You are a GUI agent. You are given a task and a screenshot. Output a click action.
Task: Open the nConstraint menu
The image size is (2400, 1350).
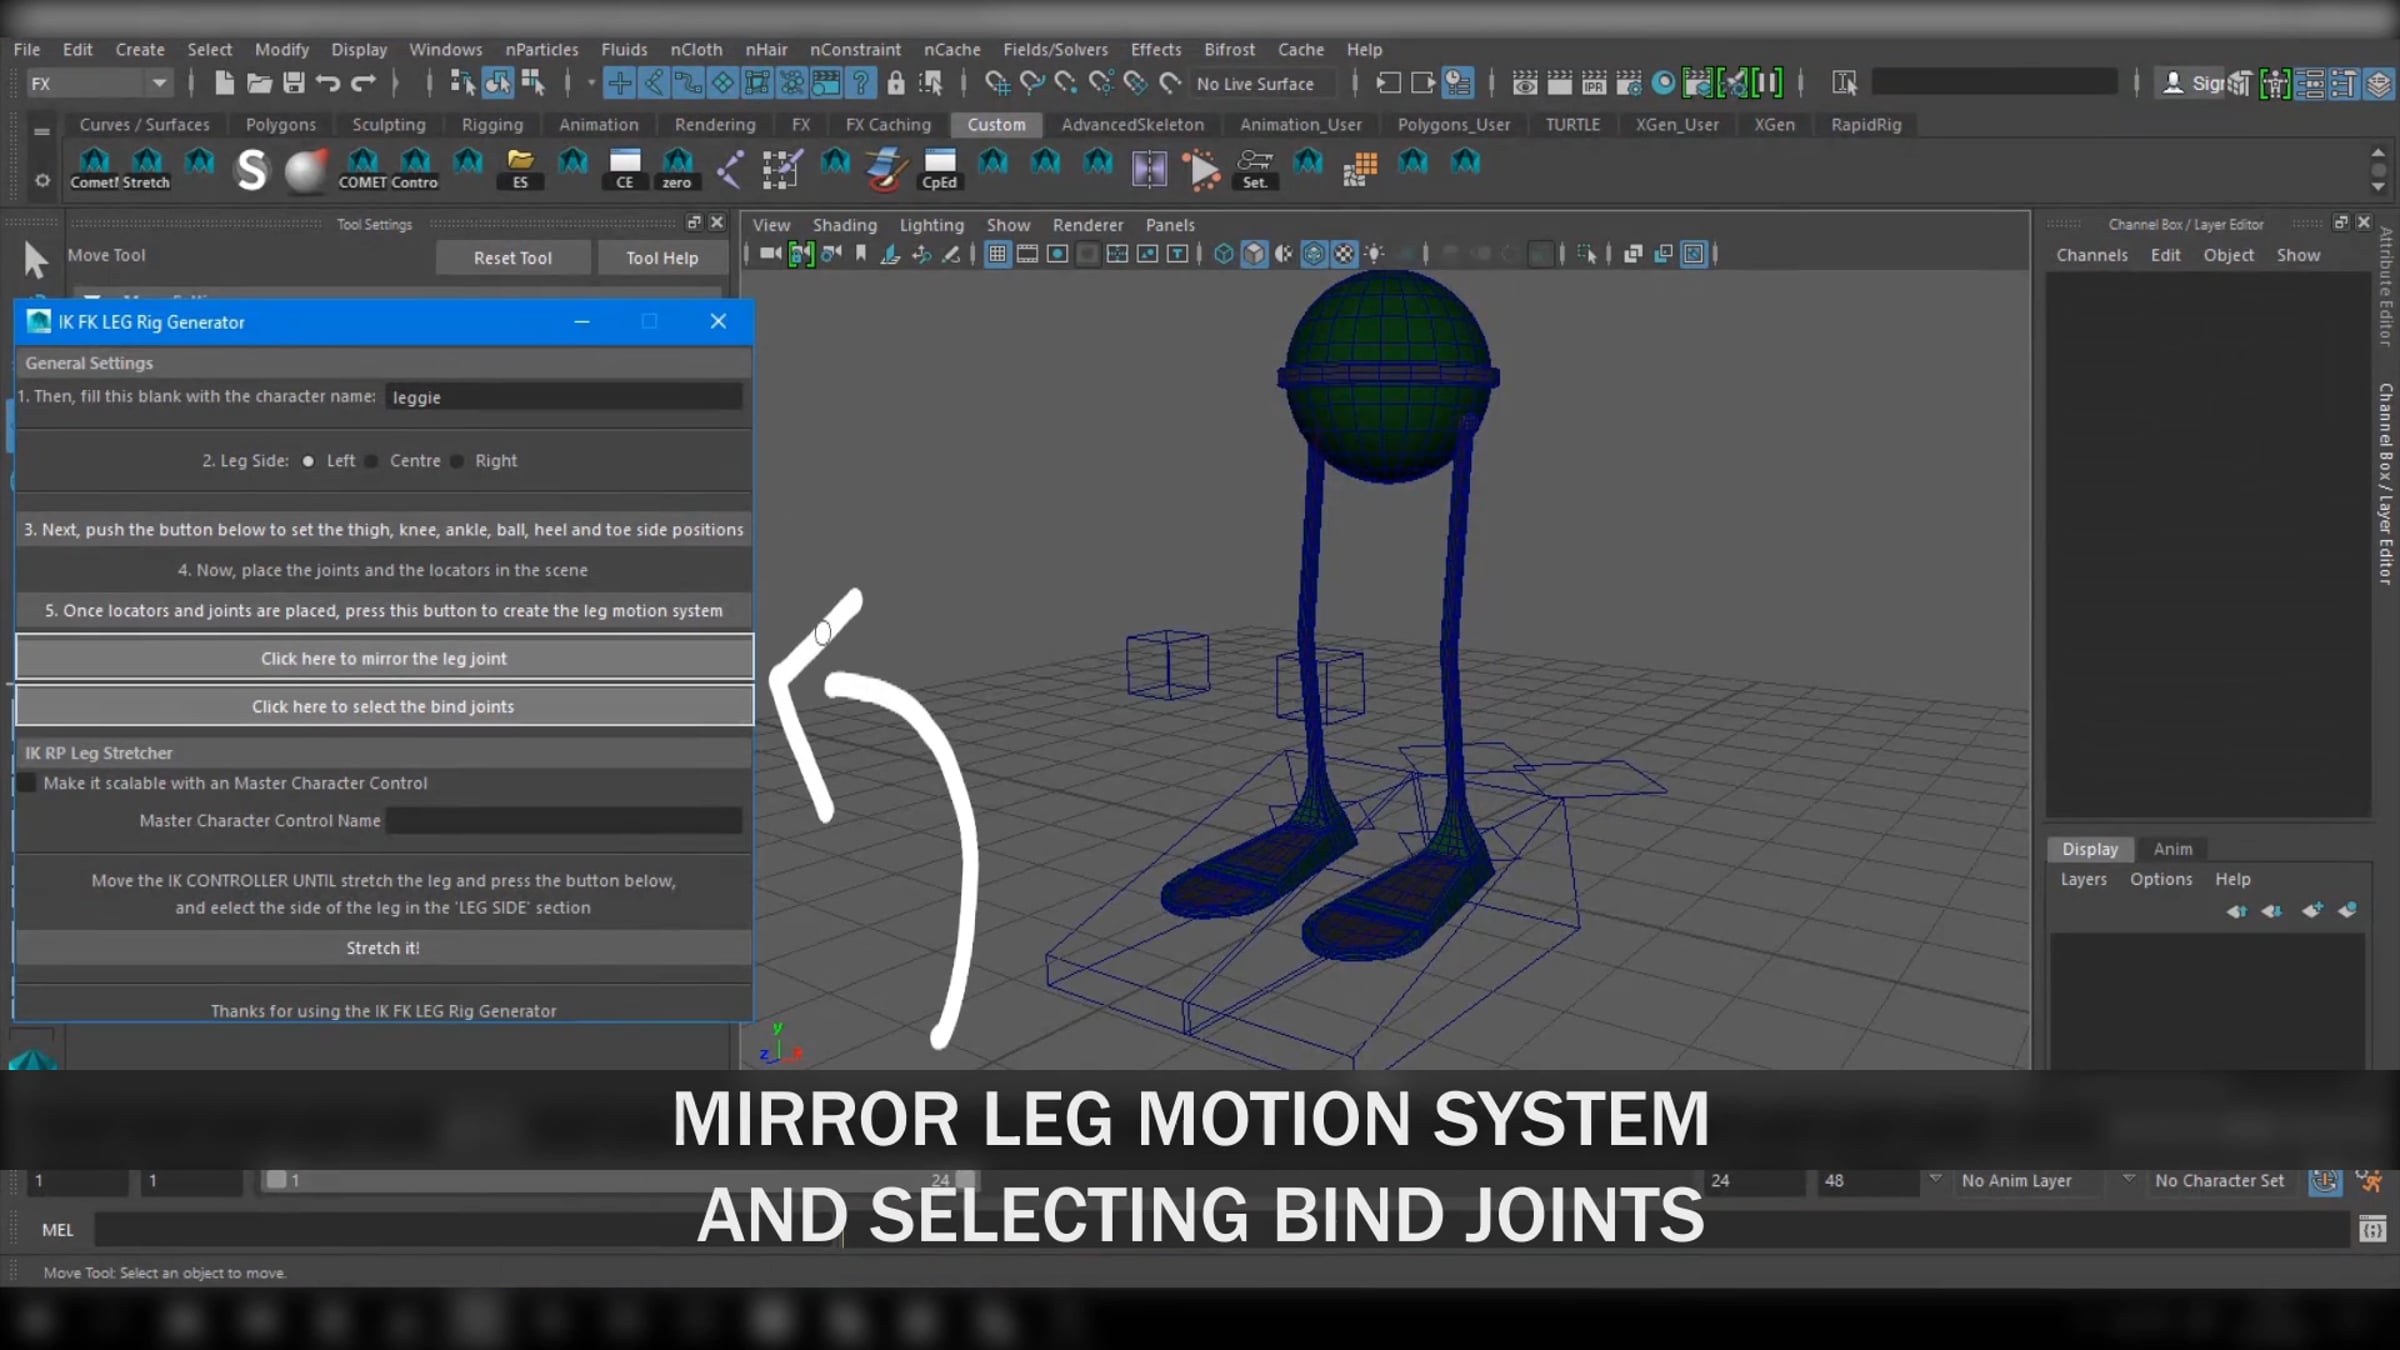tap(855, 49)
